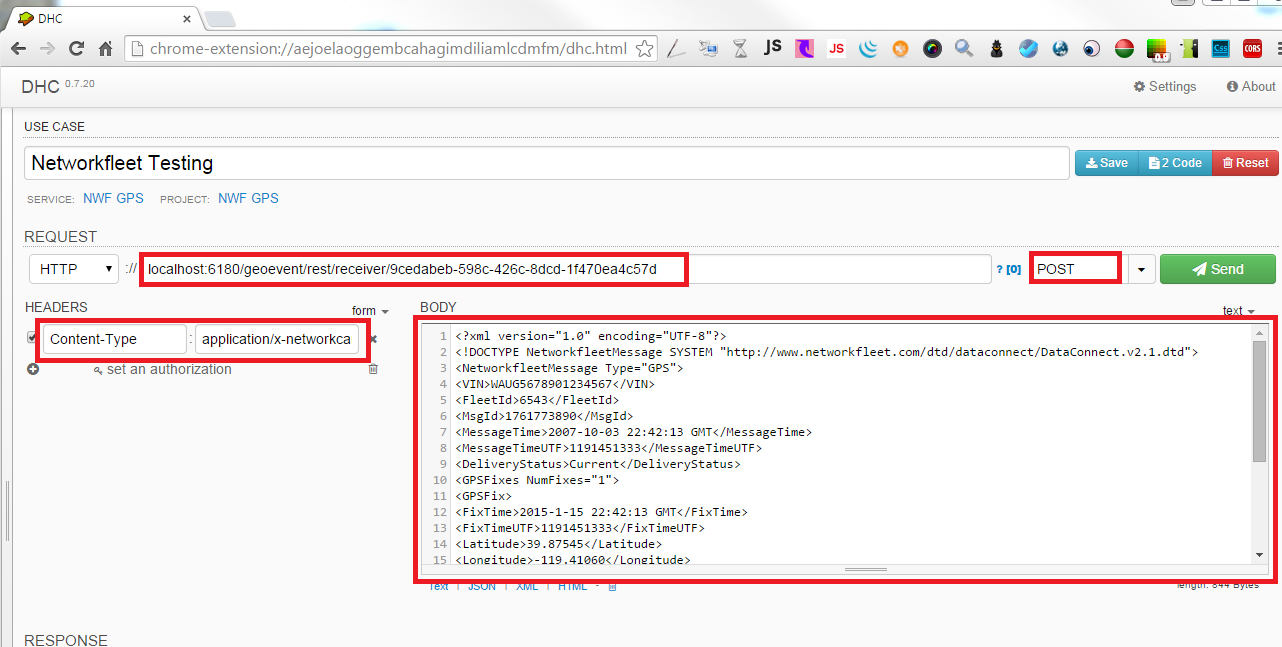Viewport: 1282px width, 647px height.
Task: Click the body resize handle bar
Action: 865,569
